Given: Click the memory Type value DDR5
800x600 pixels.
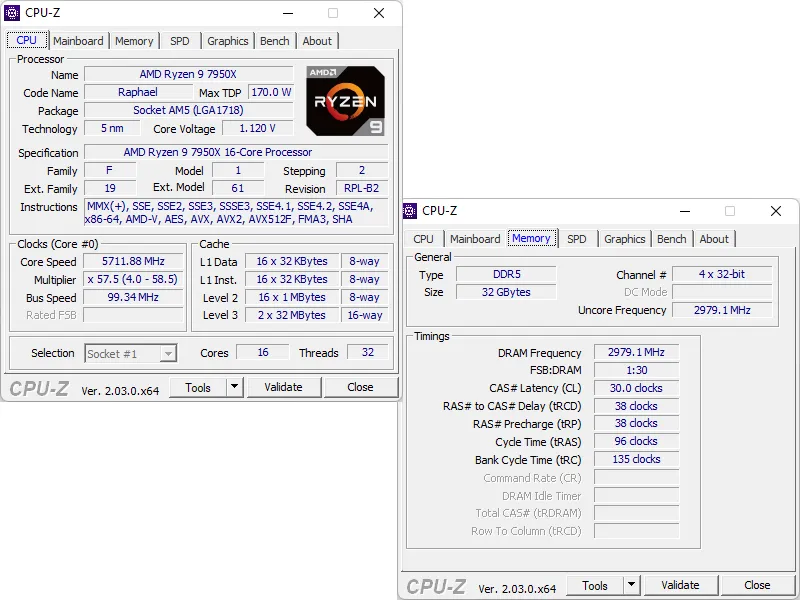Looking at the screenshot, I should point(506,274).
